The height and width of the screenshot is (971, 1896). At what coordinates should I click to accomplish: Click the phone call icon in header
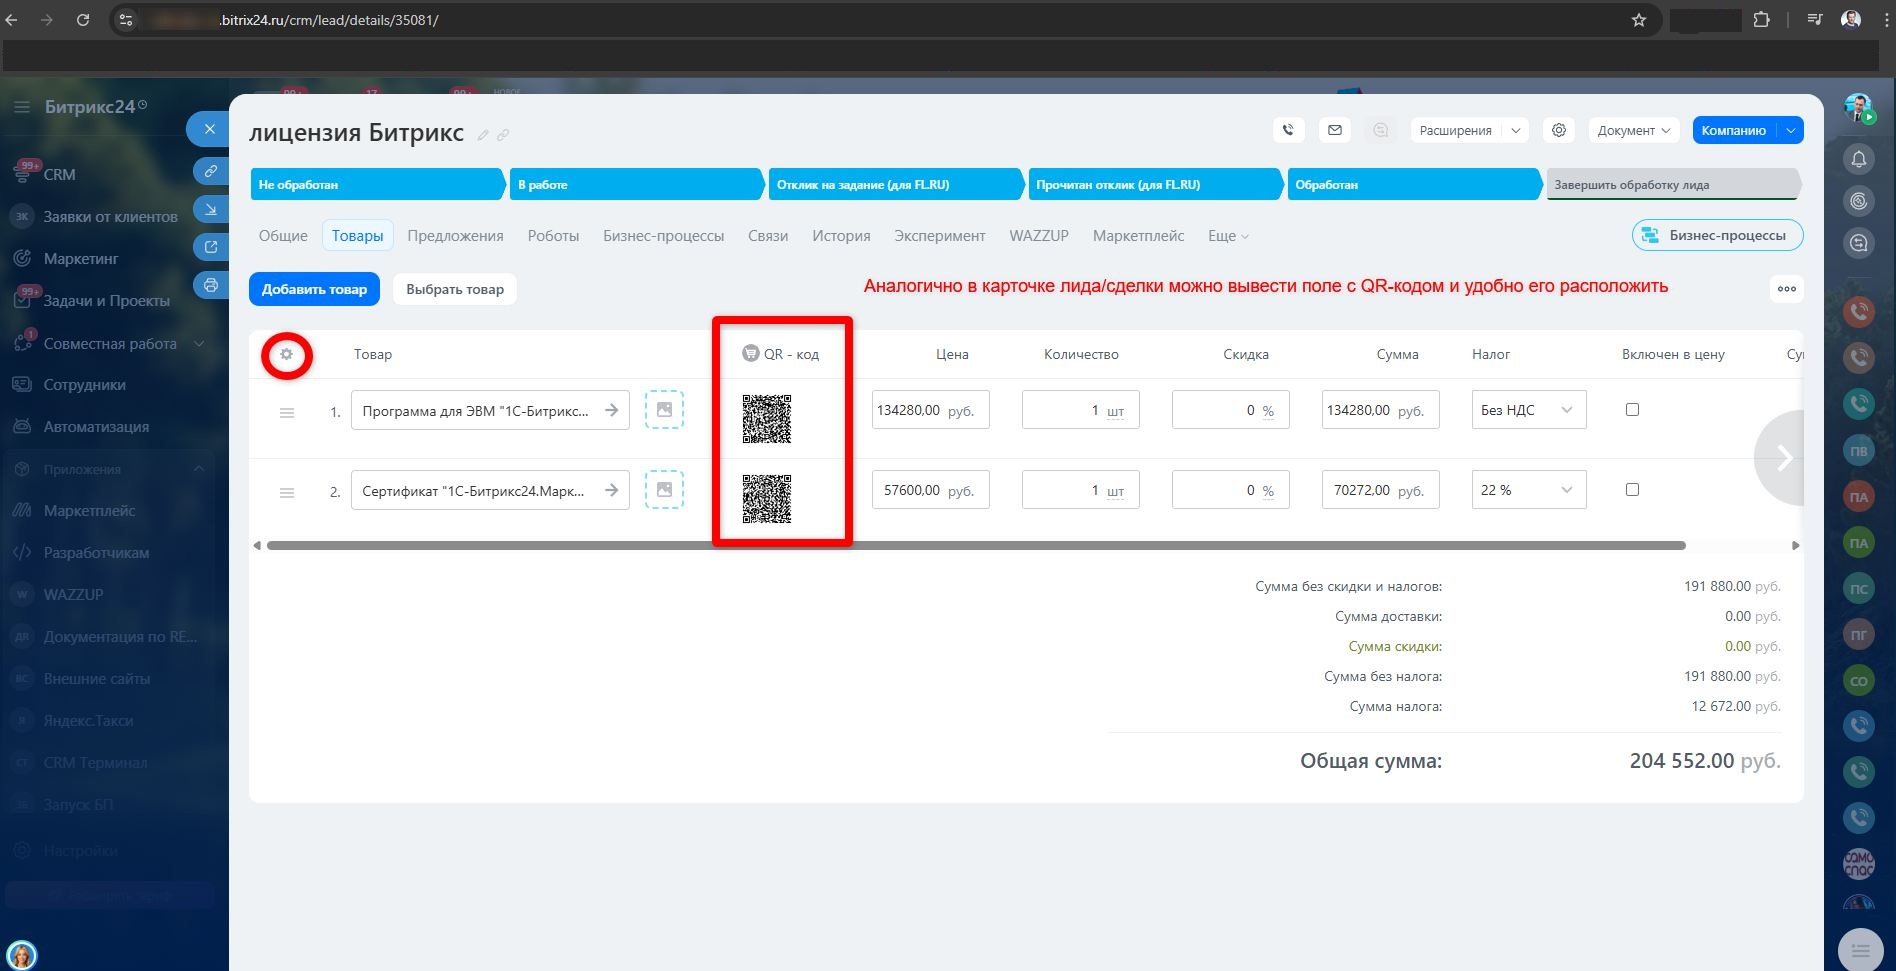pyautogui.click(x=1288, y=130)
